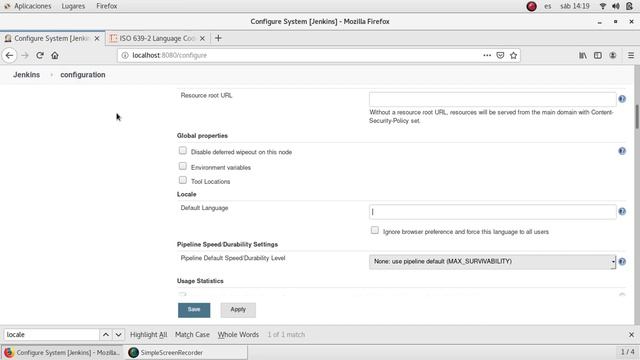Viewport: 640px width, 360px height.
Task: Follow the Jenkins breadcrumb link
Action: pyautogui.click(x=27, y=75)
